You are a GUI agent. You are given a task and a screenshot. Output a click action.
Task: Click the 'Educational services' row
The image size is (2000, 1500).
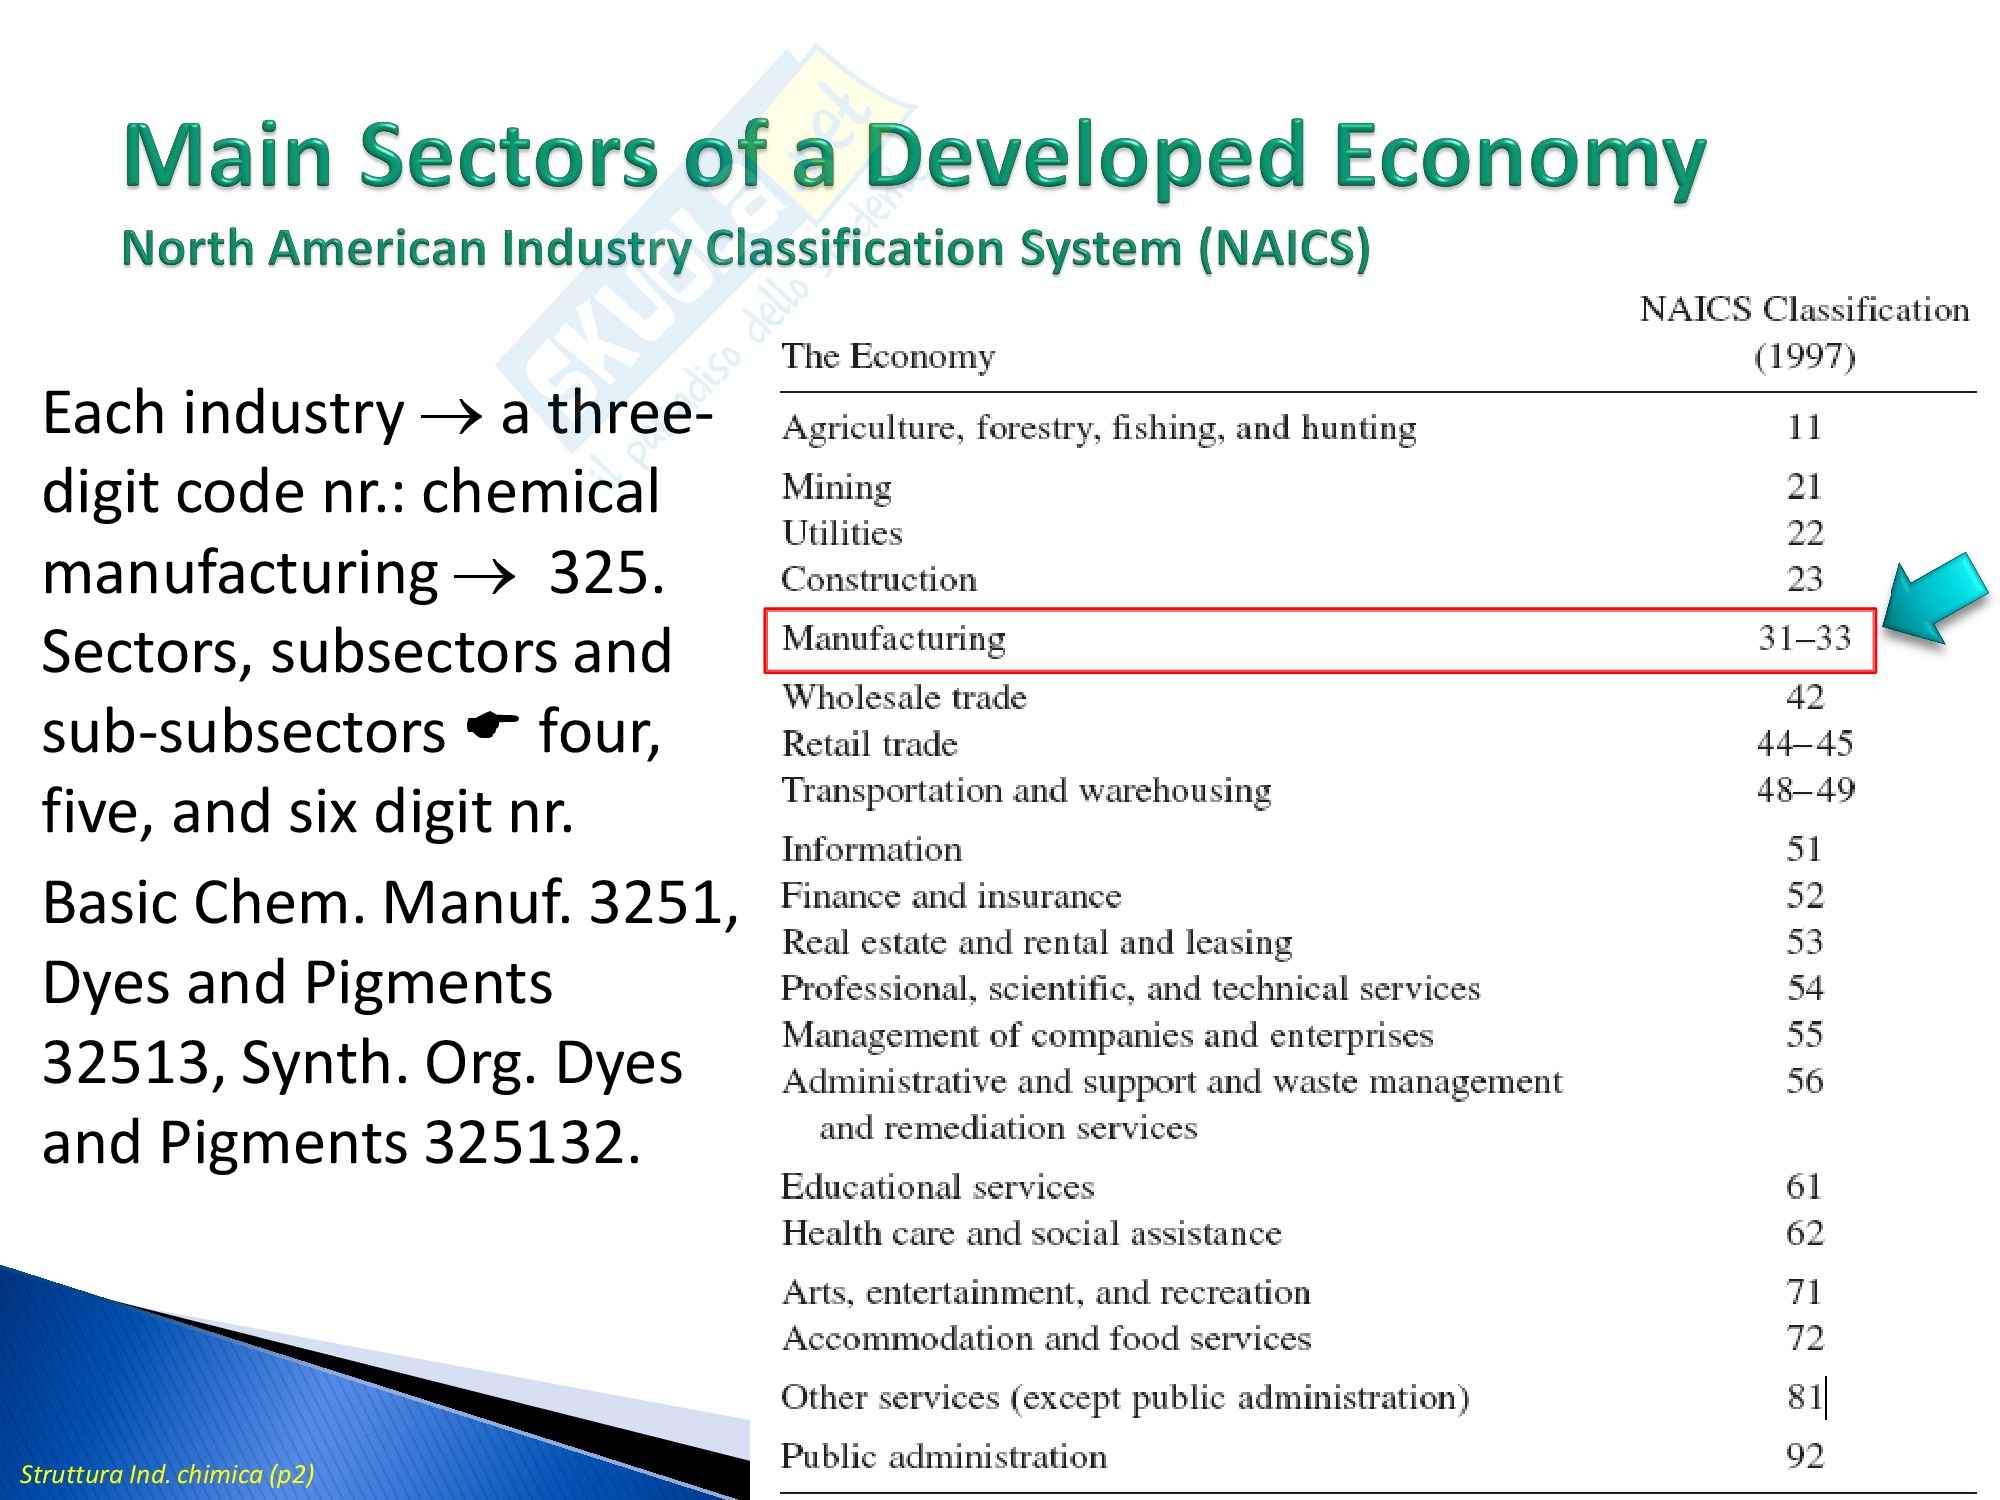tap(937, 1187)
